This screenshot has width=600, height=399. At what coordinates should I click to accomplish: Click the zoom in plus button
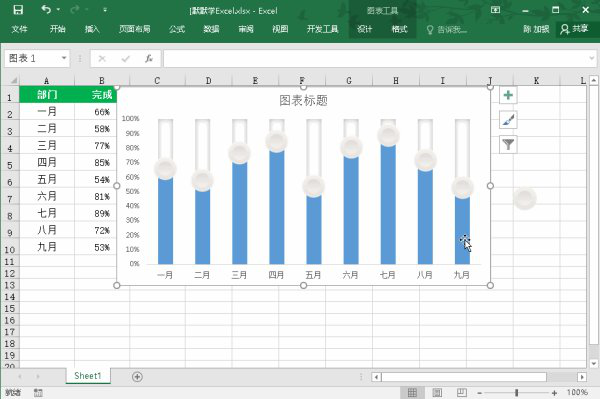554,393
